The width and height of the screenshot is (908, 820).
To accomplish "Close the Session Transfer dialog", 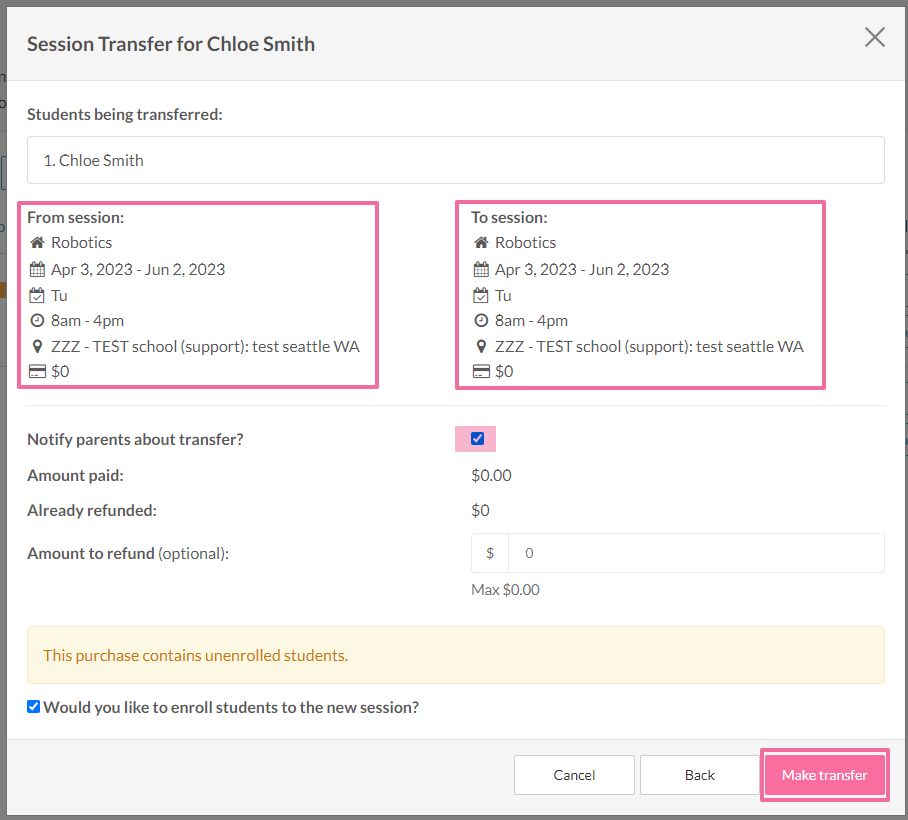I will 874,37.
